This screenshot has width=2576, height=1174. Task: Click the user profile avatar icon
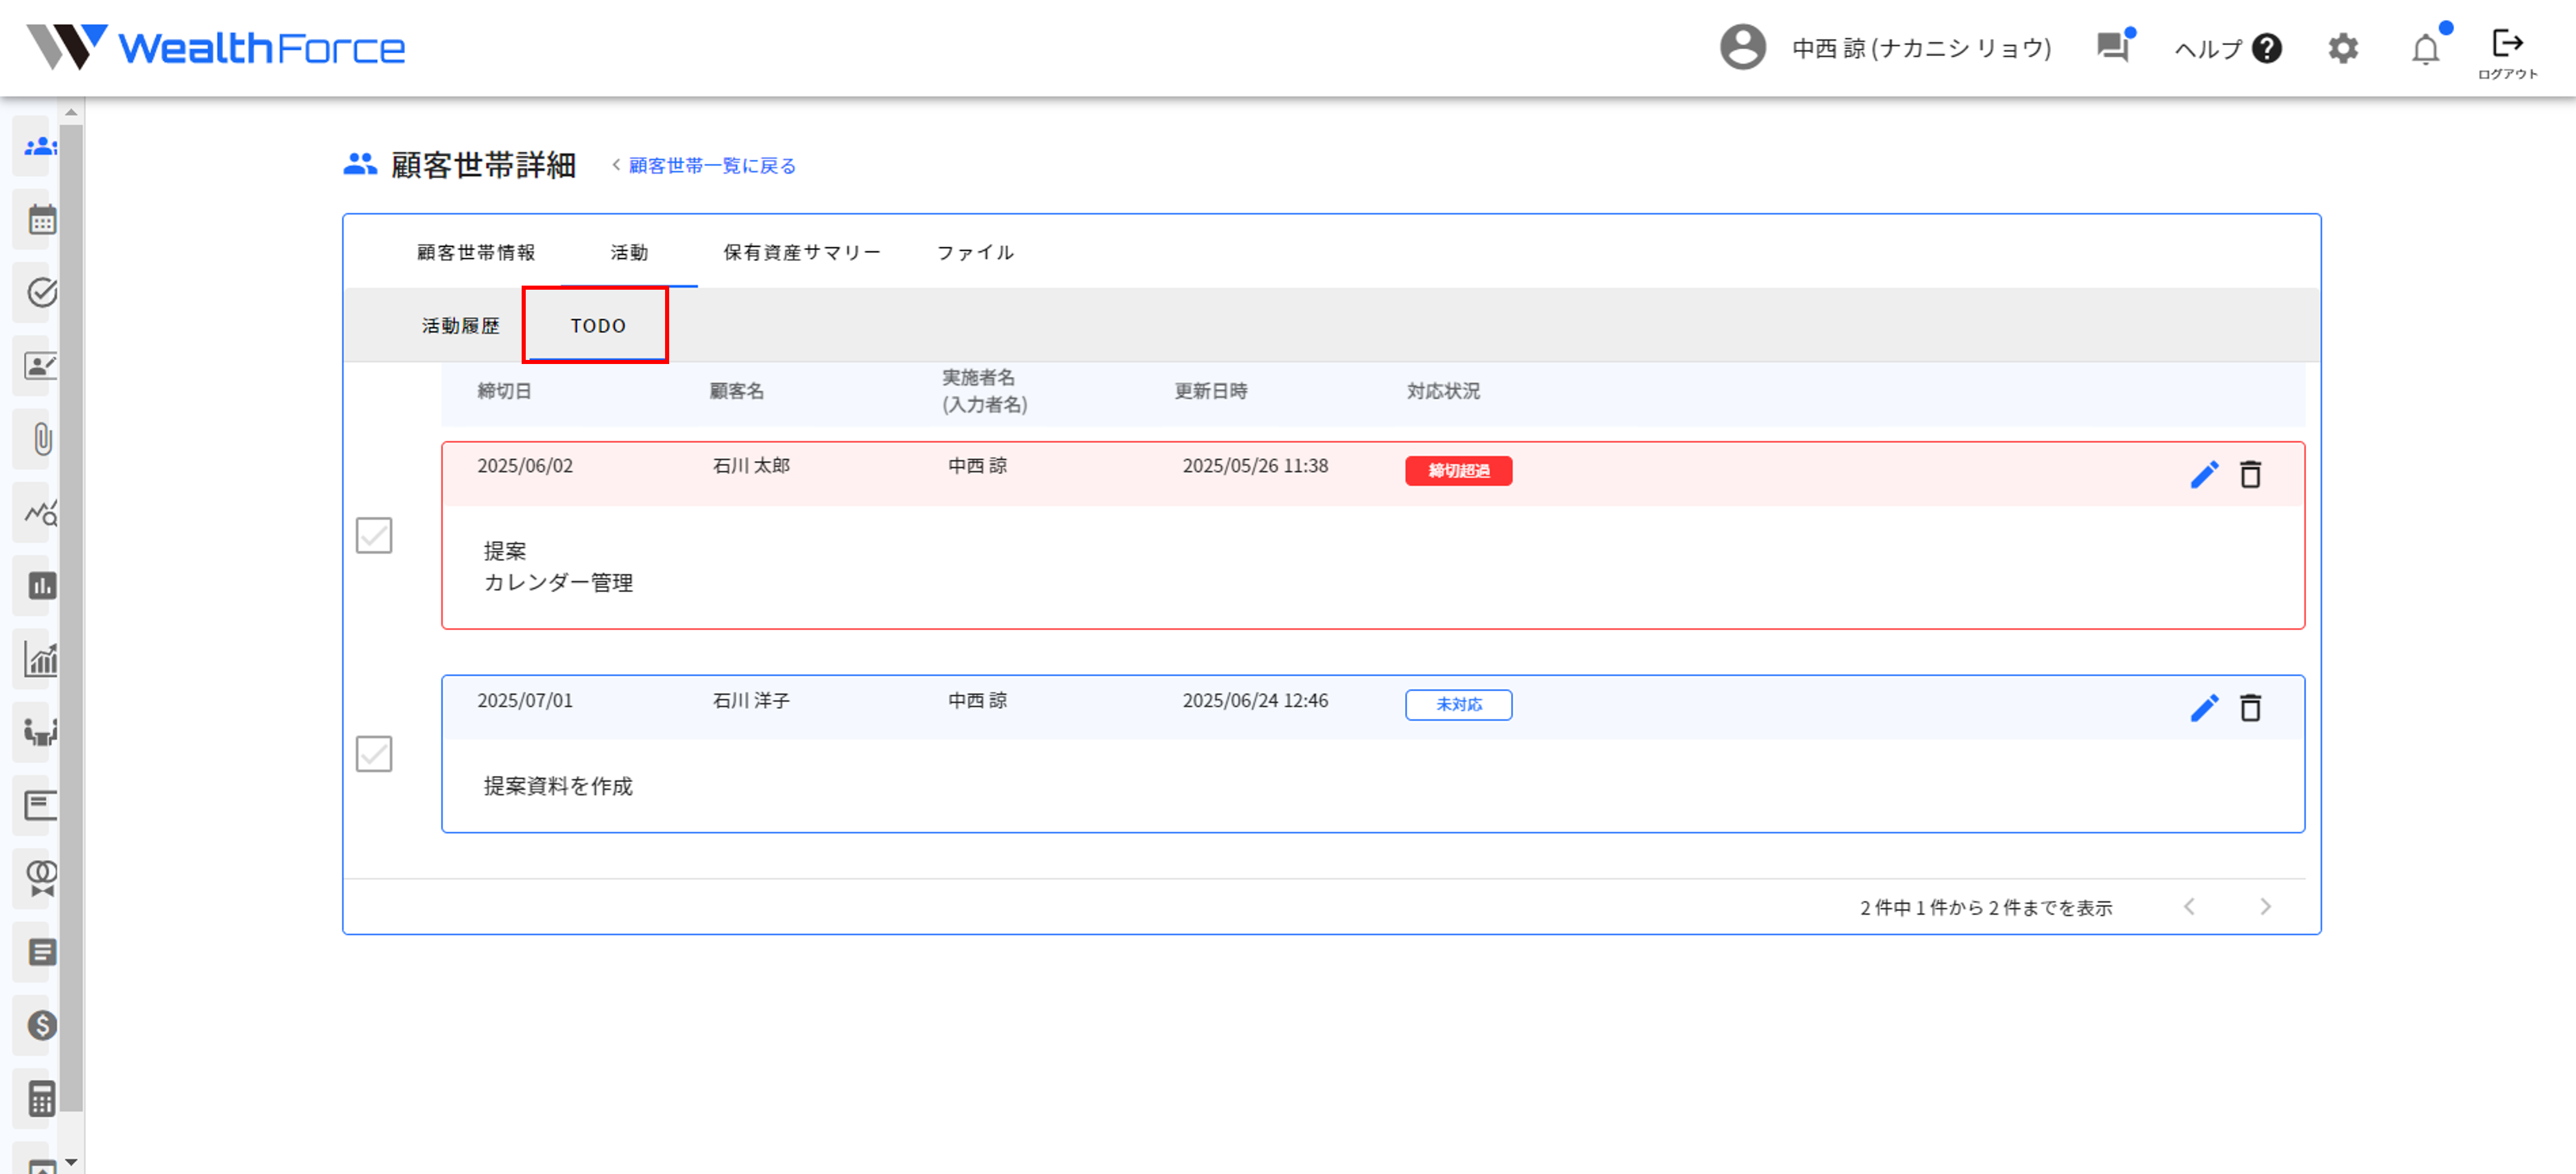pos(1742,47)
